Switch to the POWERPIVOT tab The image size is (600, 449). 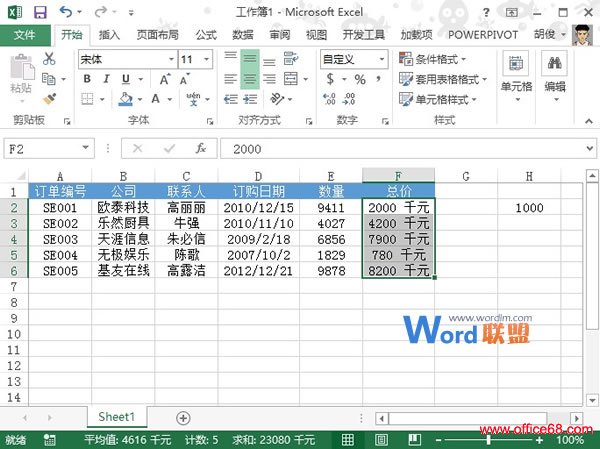pos(483,35)
